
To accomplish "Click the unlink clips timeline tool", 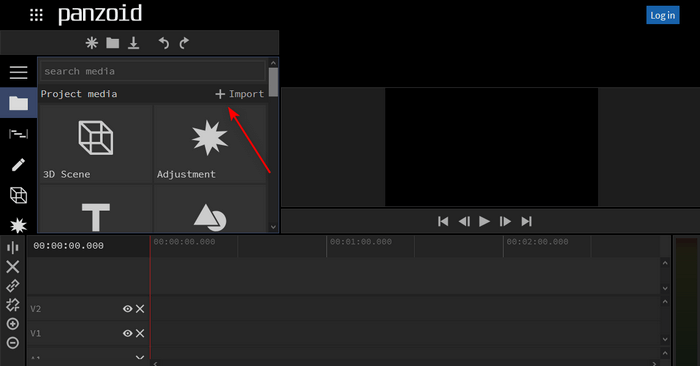I will click(13, 305).
